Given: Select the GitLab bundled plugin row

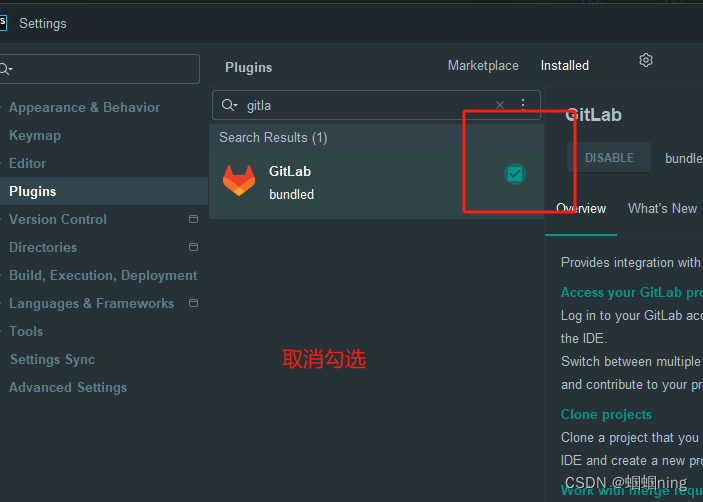Looking at the screenshot, I should coord(377,183).
